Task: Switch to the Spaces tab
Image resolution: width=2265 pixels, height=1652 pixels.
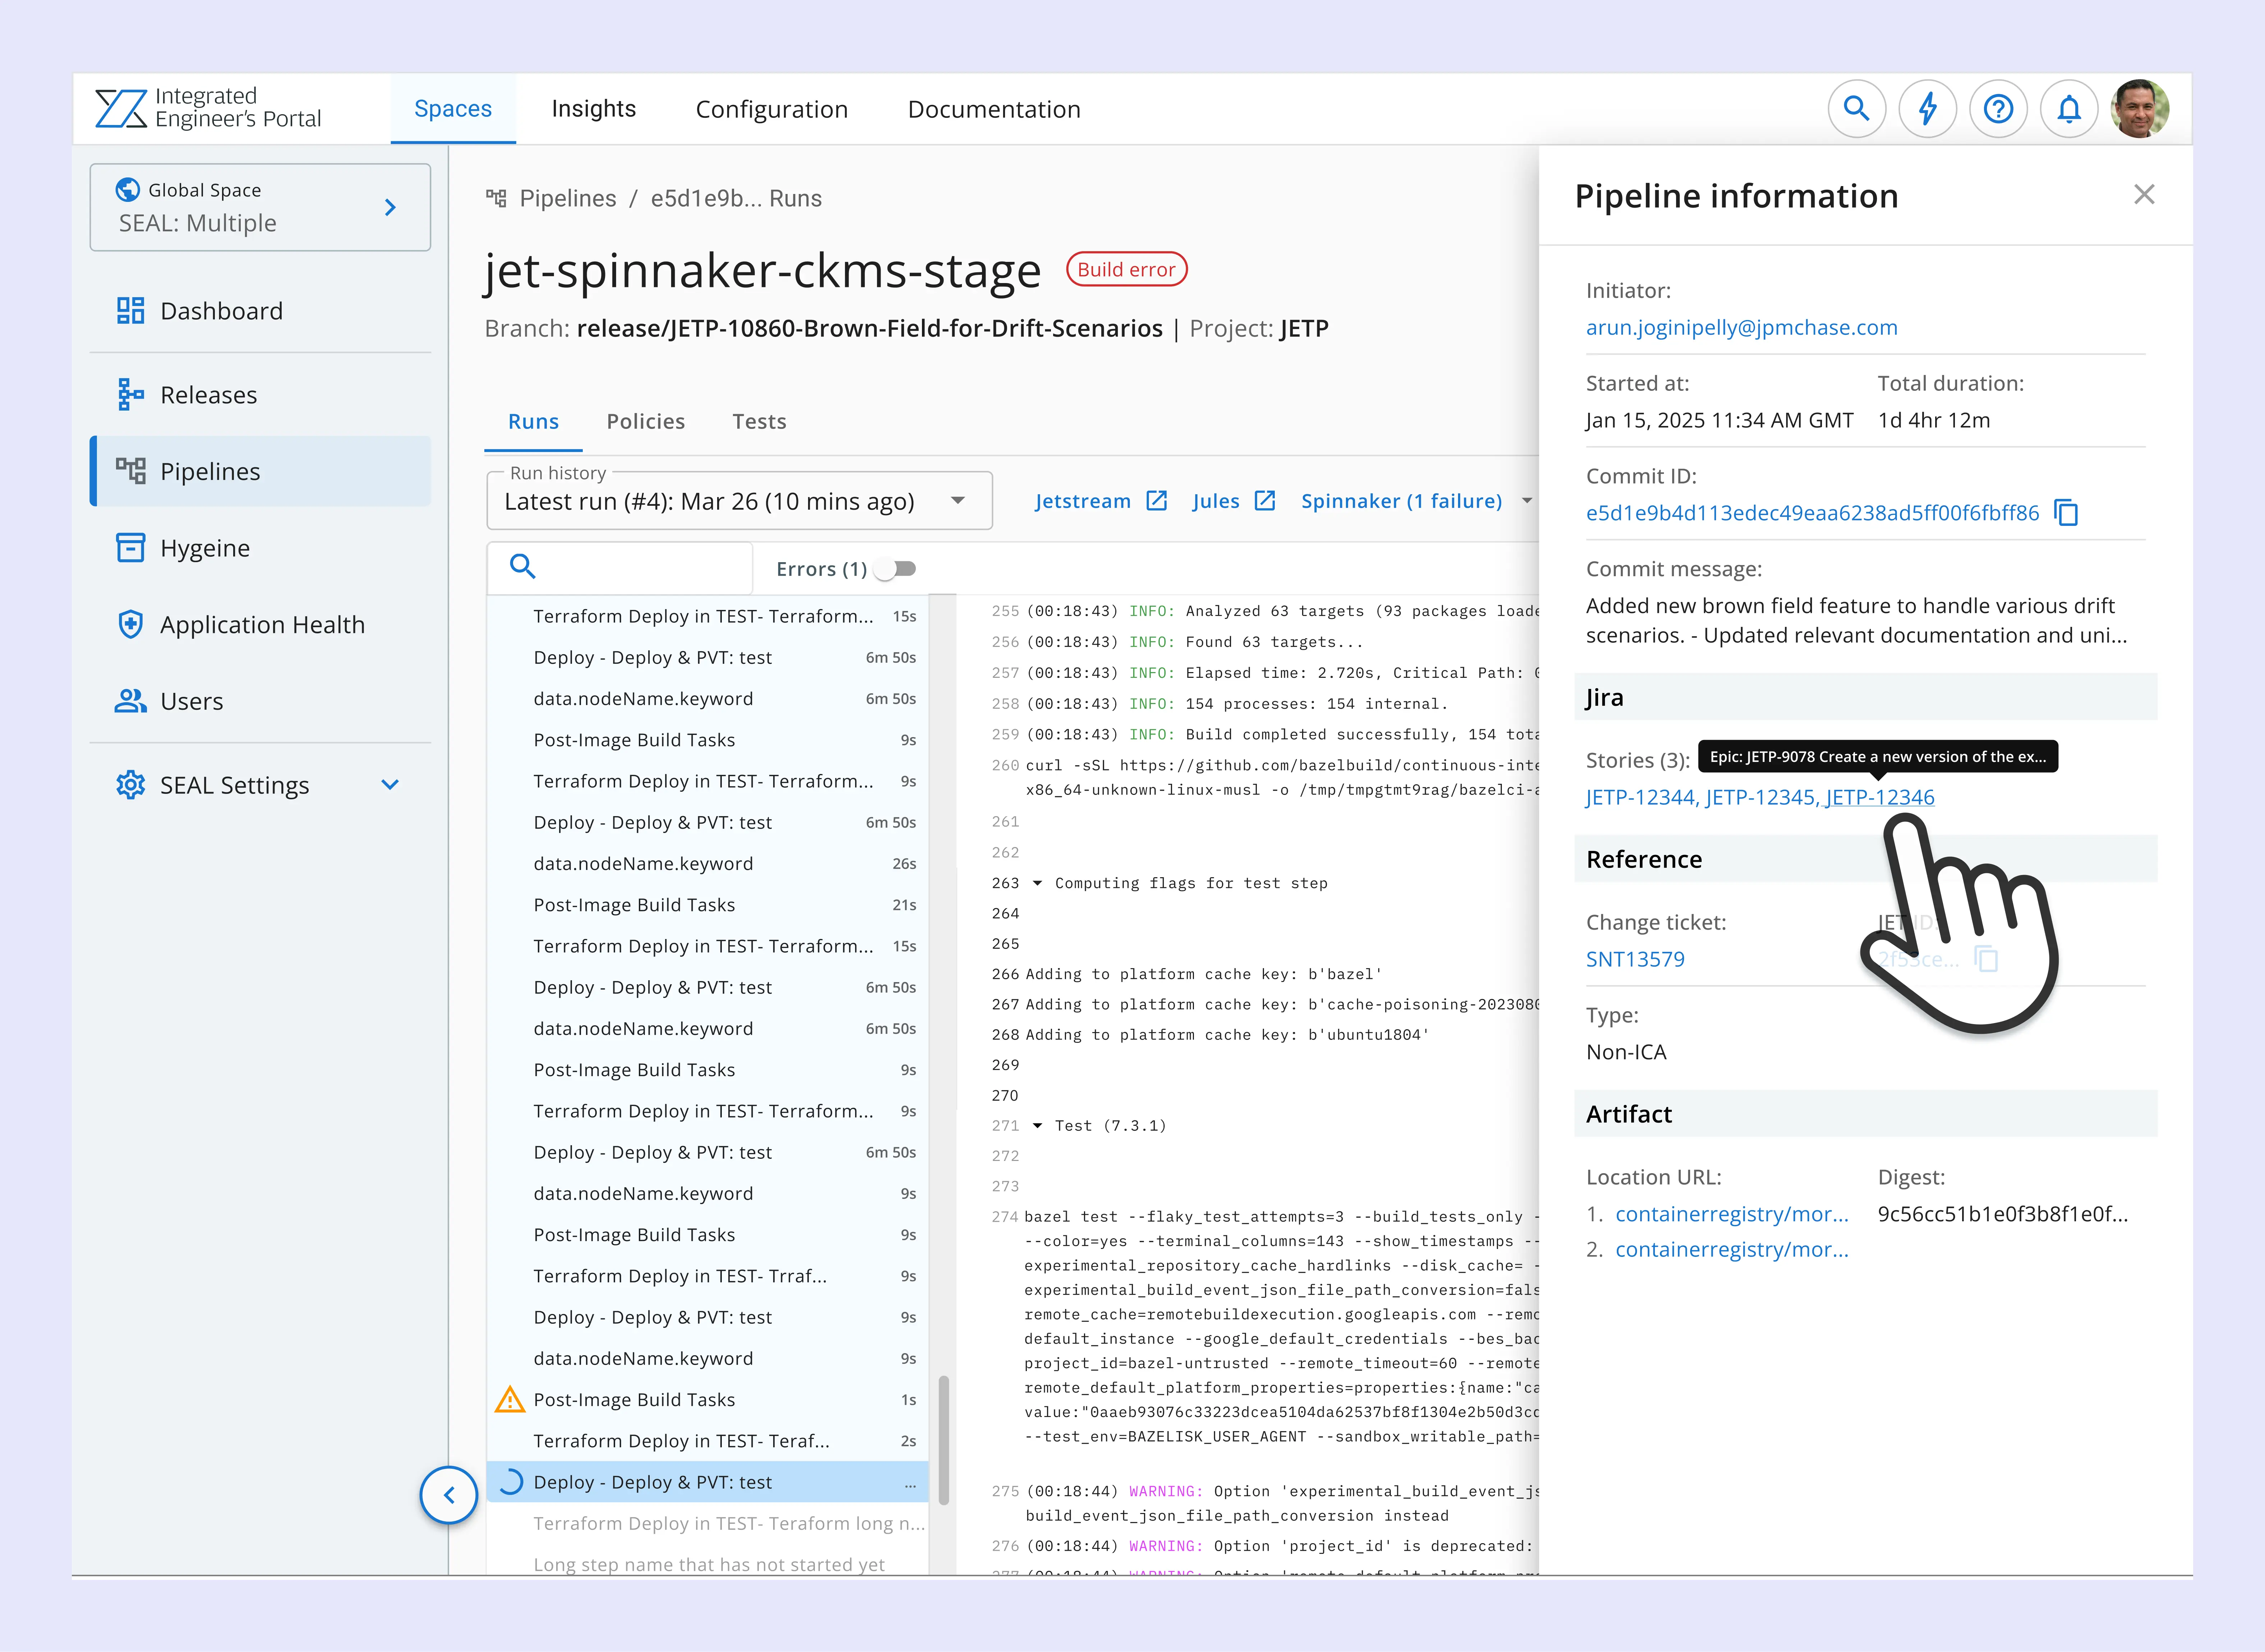Action: (x=453, y=109)
